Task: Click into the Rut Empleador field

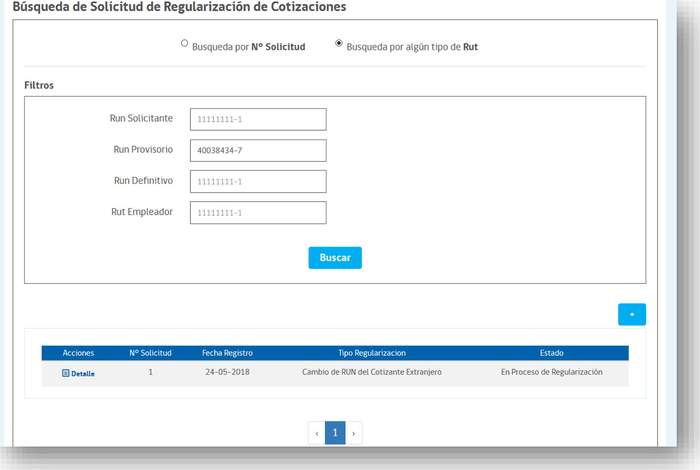Action: tap(258, 212)
